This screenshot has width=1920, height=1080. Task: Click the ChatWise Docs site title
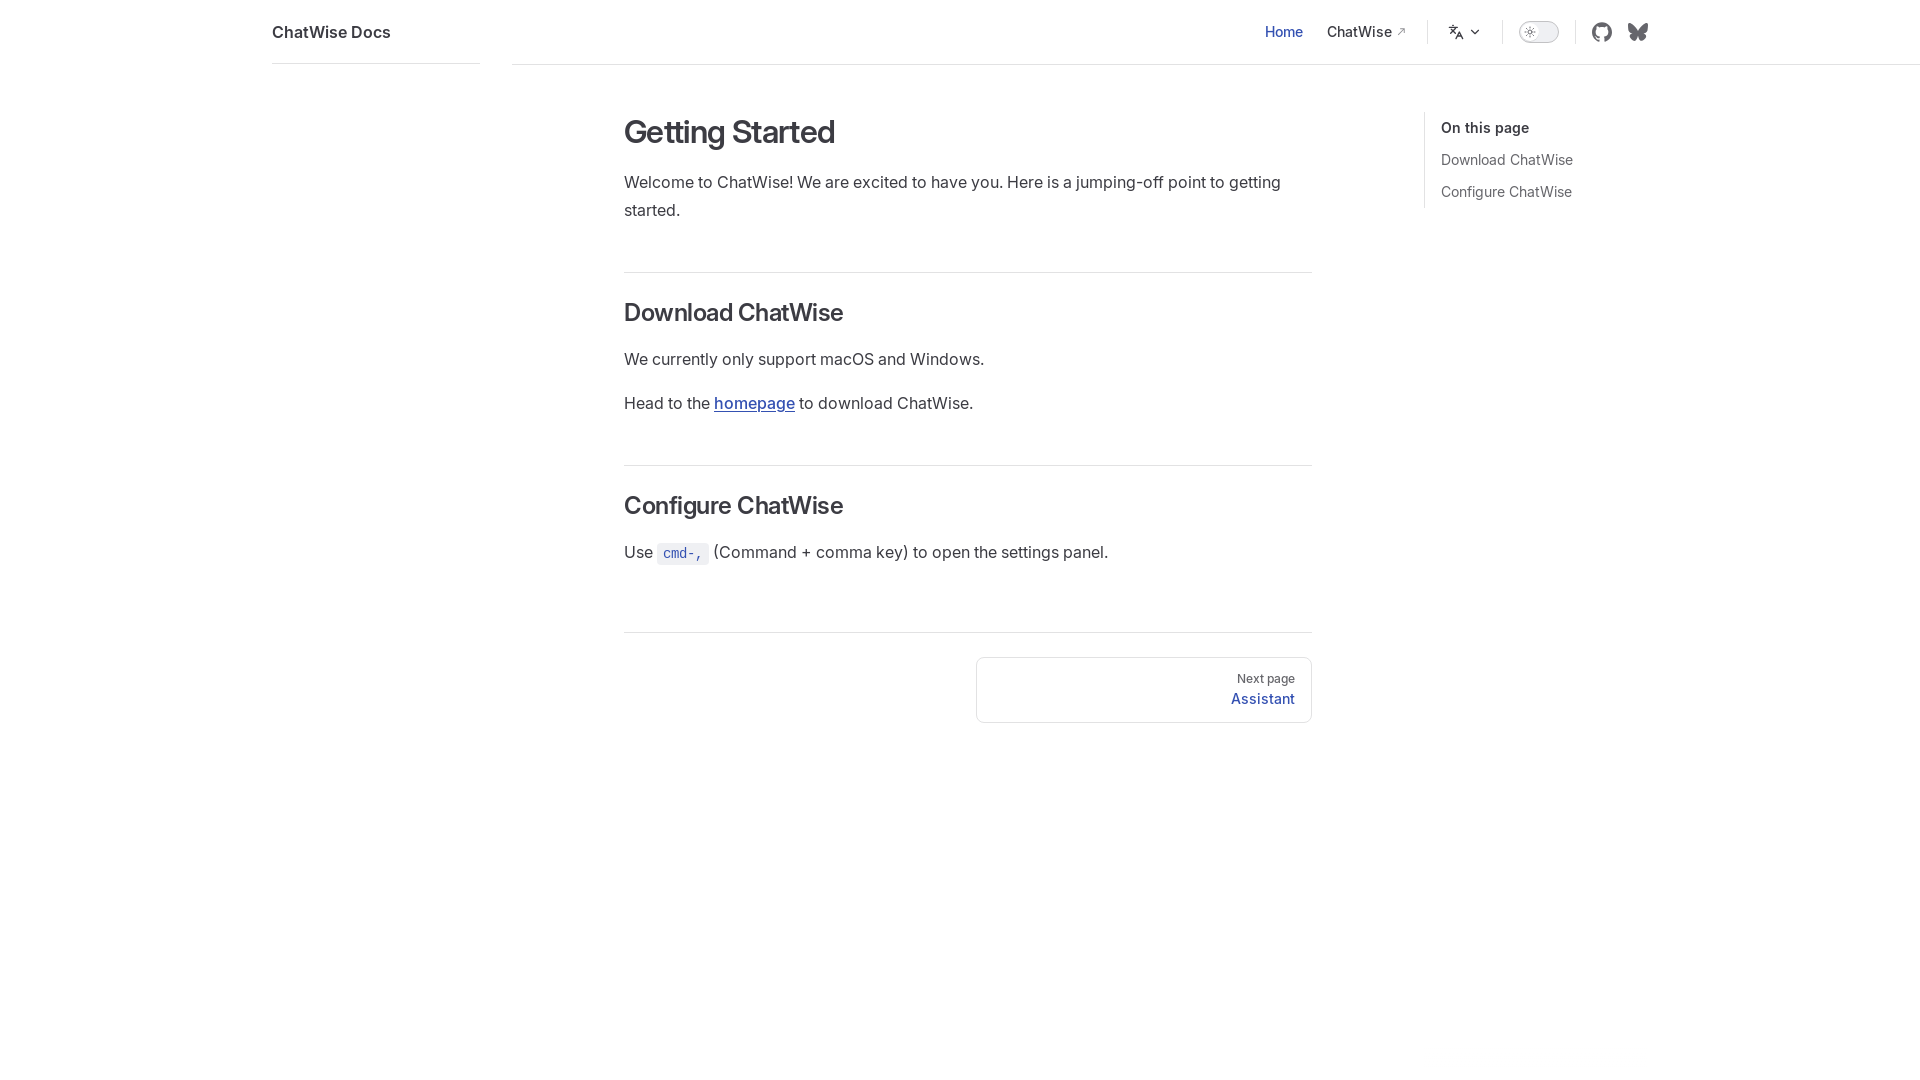tap(331, 32)
